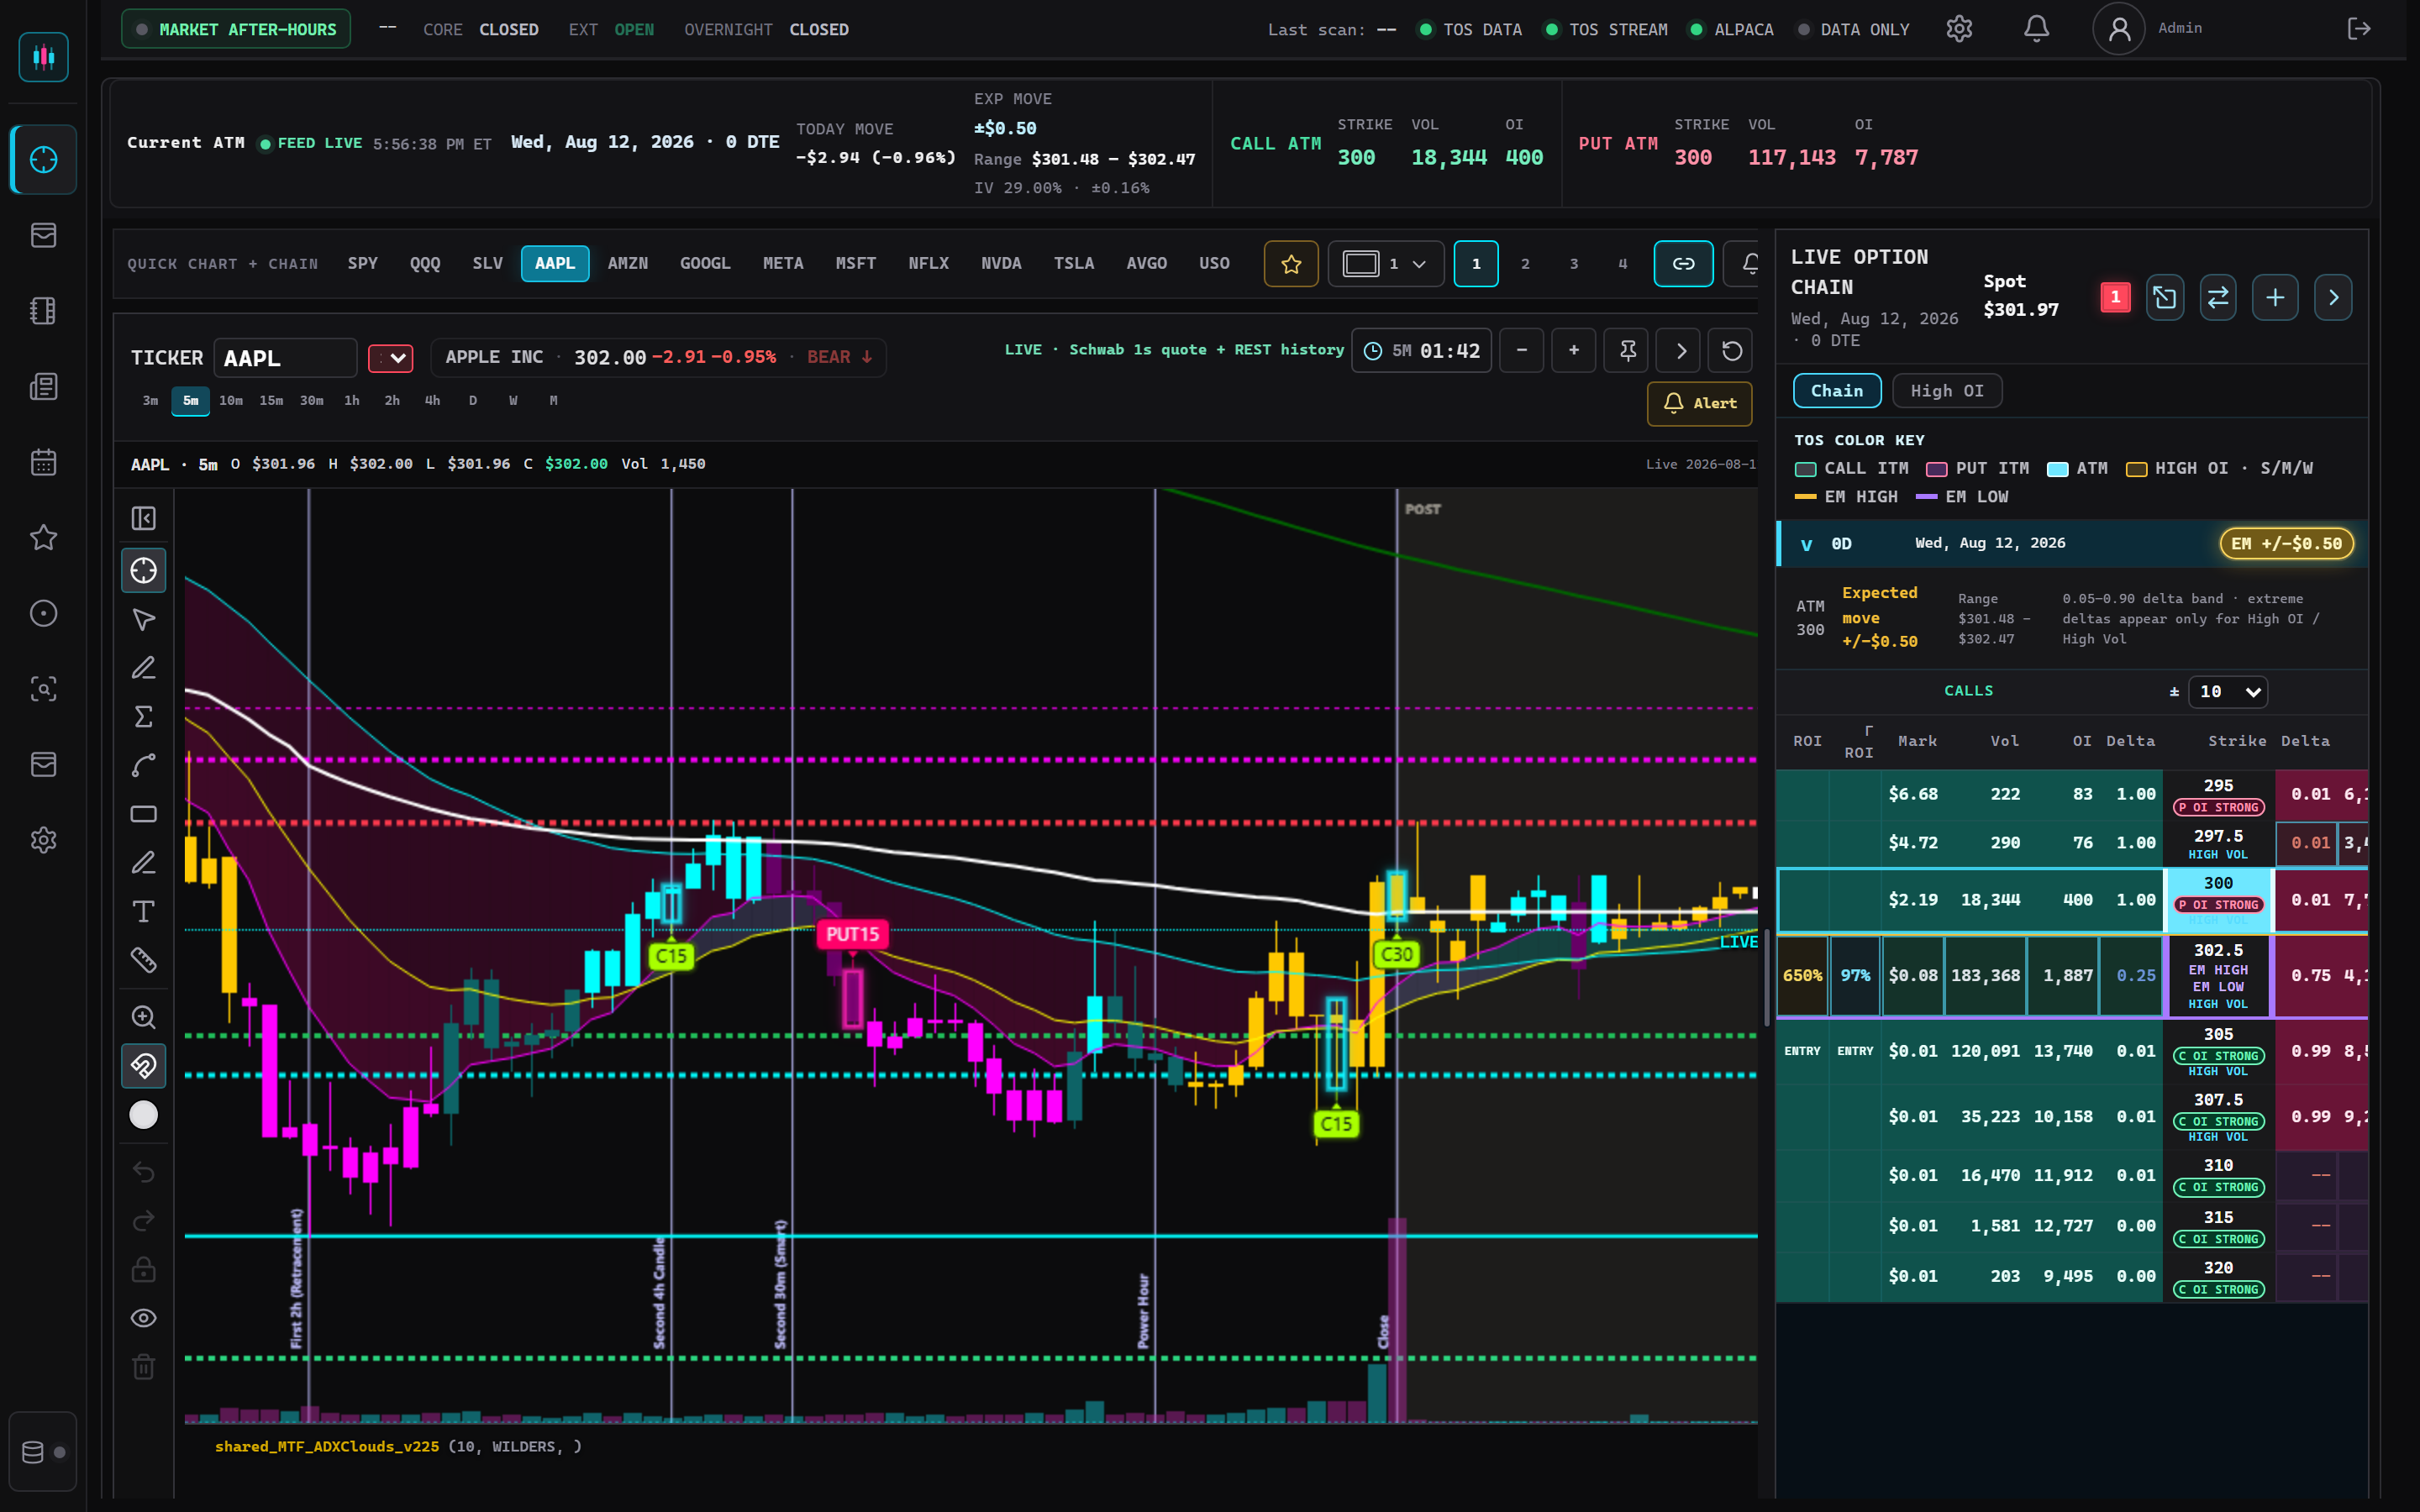
Task: Open the candlestick app logo in sidebar
Action: click(43, 57)
